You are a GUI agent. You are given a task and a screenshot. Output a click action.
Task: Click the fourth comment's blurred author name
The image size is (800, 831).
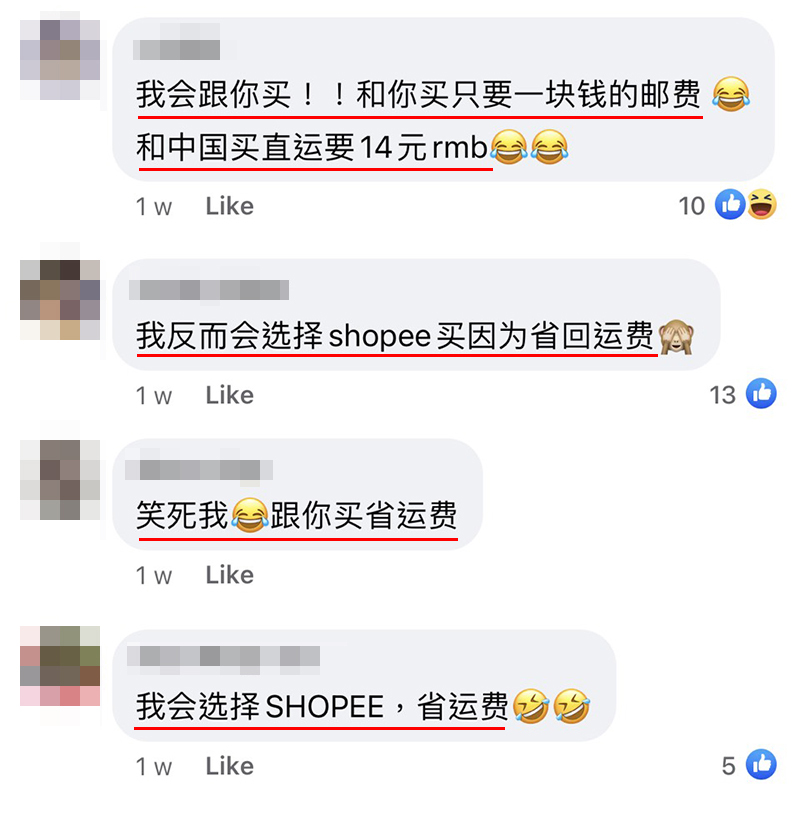tap(224, 656)
